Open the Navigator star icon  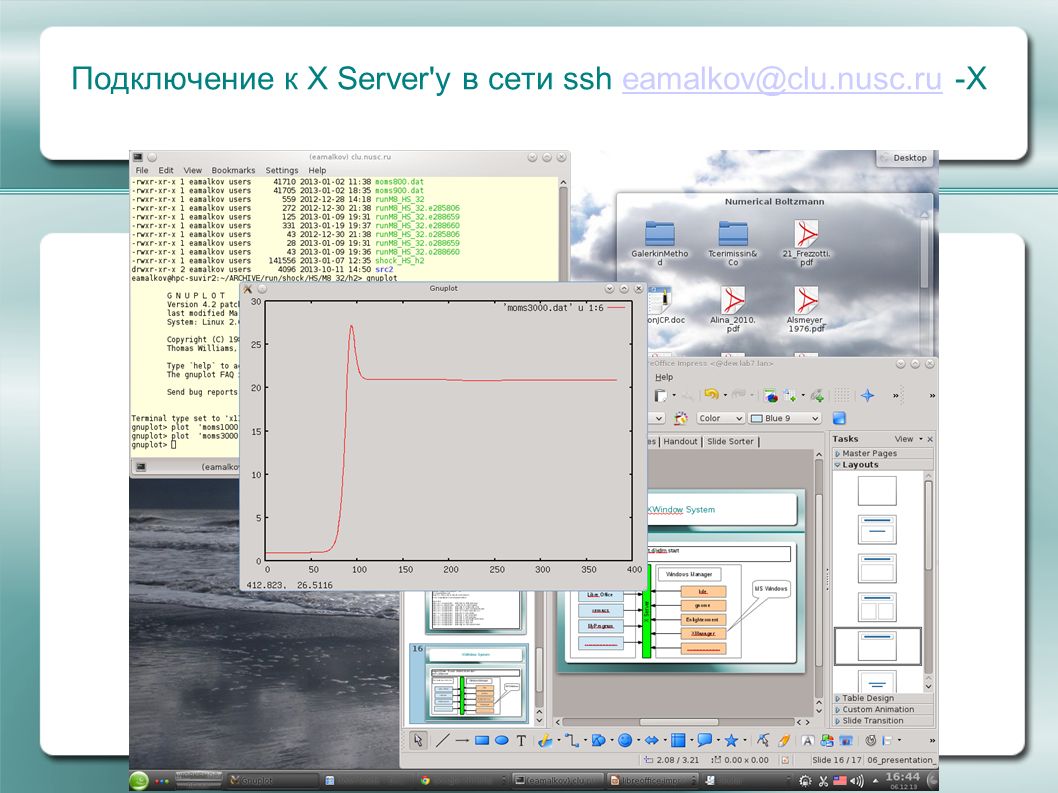[x=868, y=395]
